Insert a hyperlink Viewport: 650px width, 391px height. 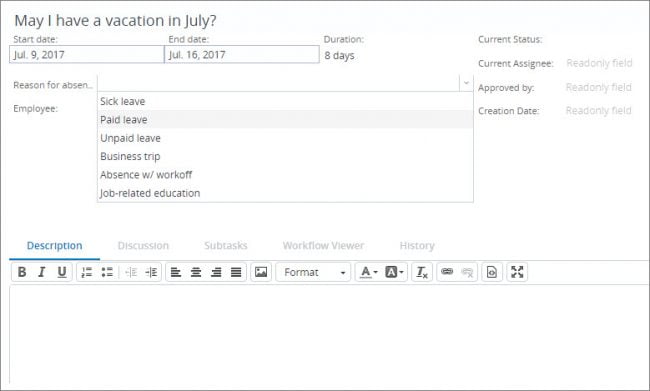coord(447,272)
